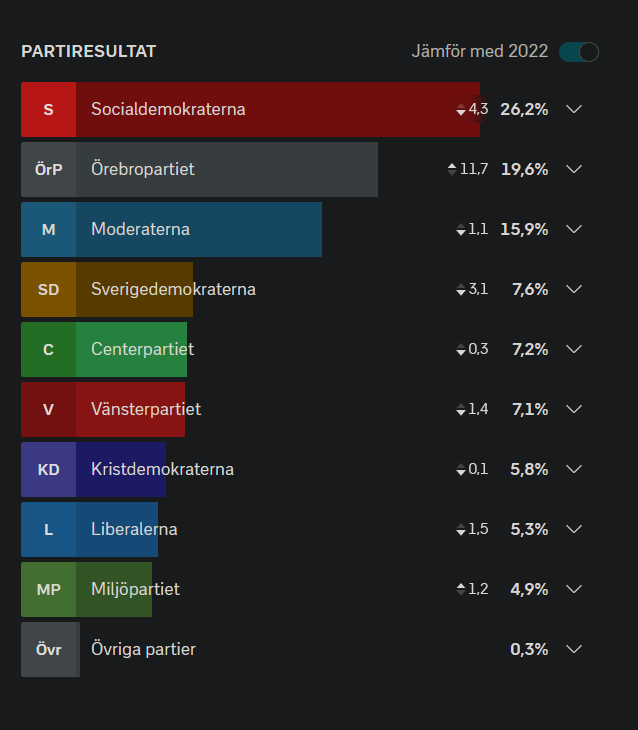Open Sverigedemokraterna chevron dropdown
The width and height of the screenshot is (638, 730).
click(574, 290)
